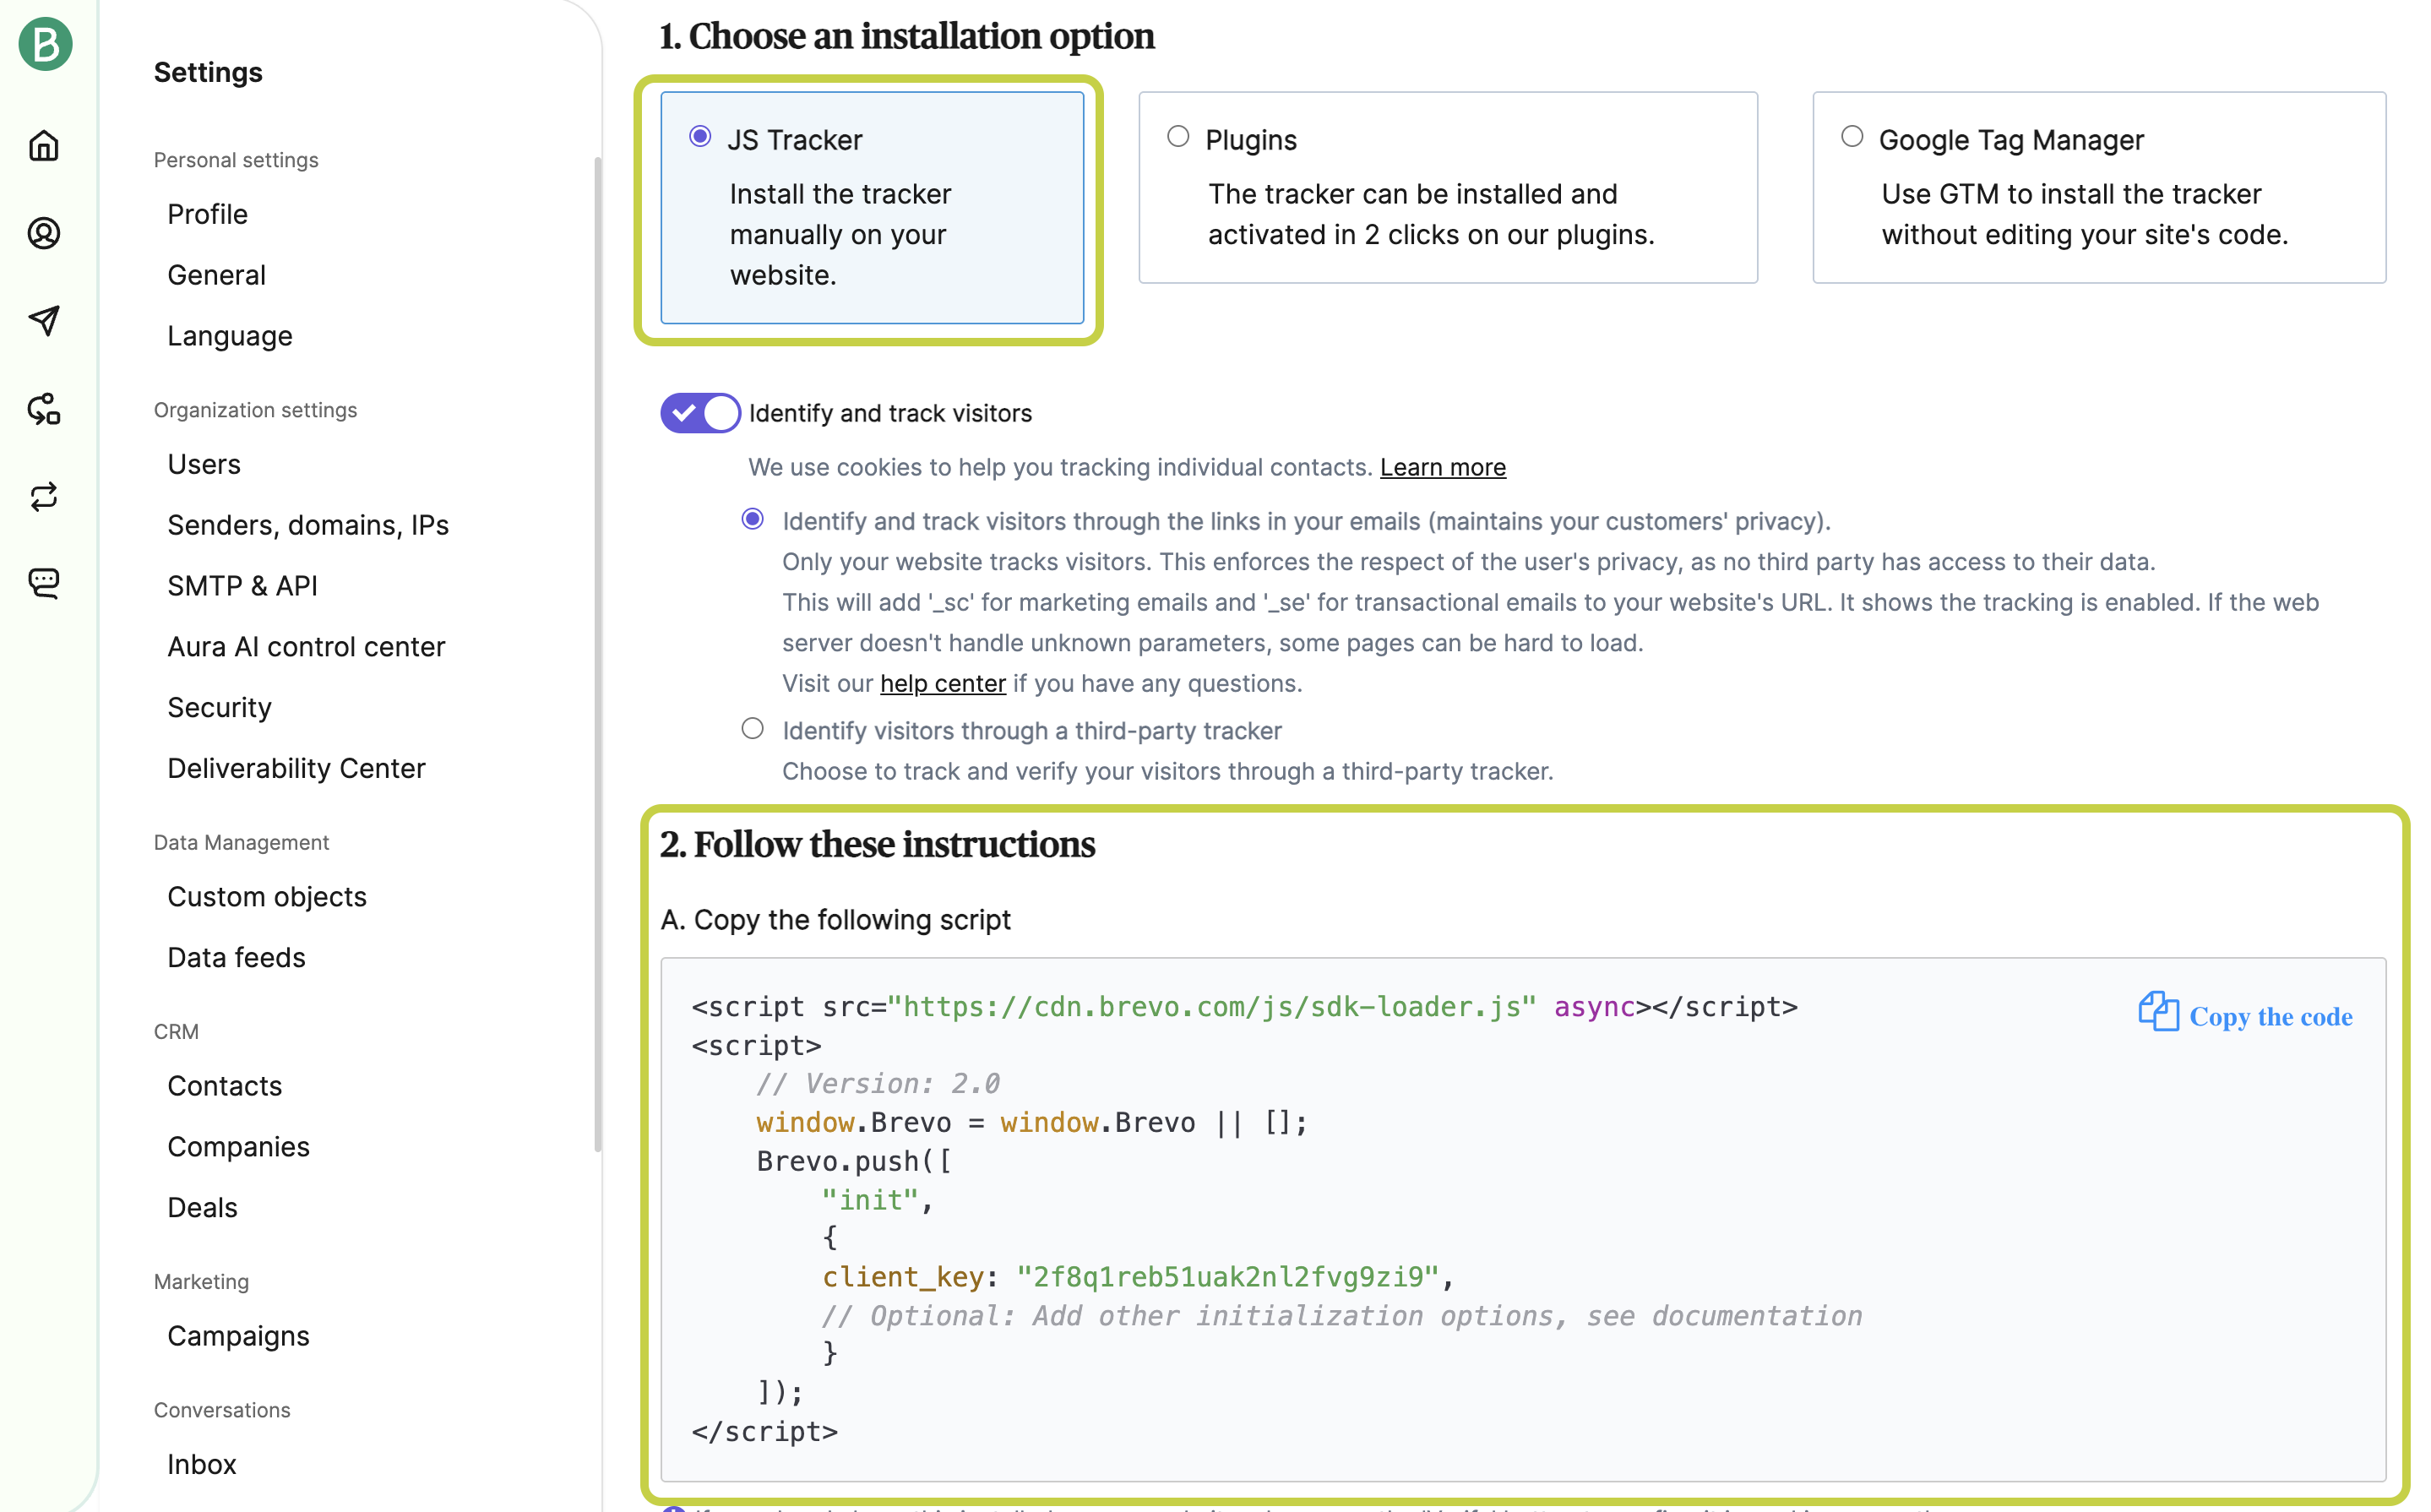Toggle Identify and track visitors switch

point(700,413)
